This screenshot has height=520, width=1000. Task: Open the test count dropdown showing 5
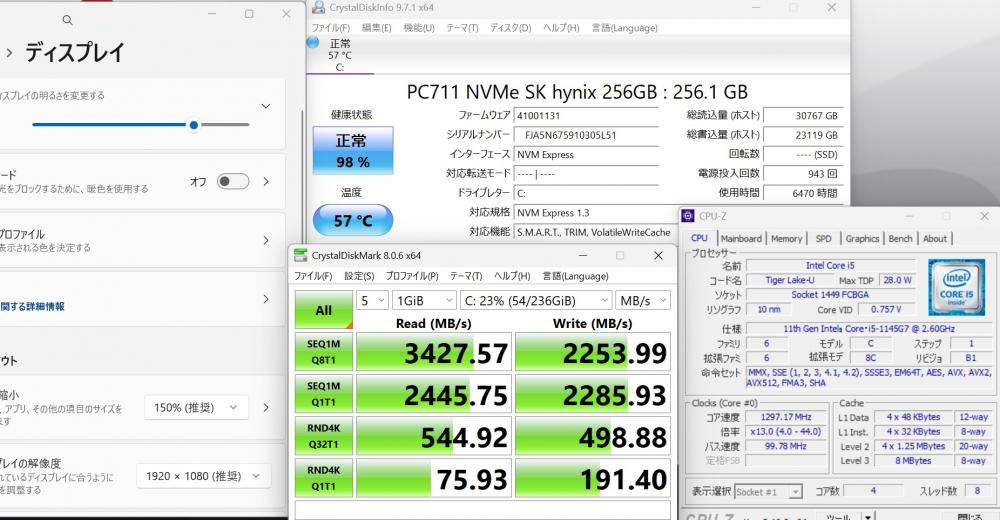pos(372,301)
